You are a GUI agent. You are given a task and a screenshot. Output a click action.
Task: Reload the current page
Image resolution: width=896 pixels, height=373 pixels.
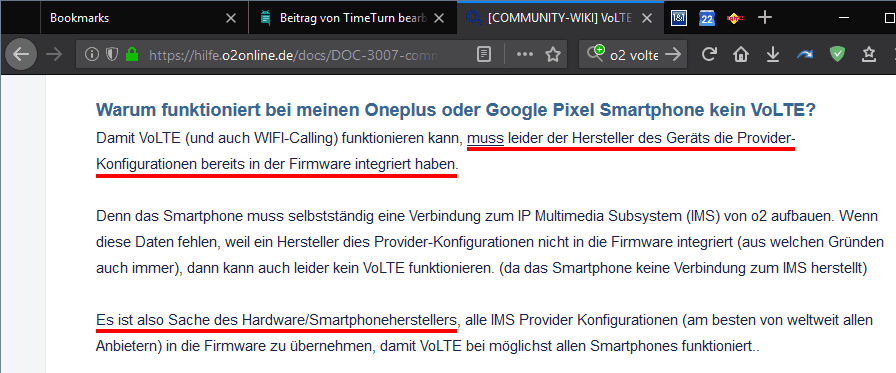pyautogui.click(x=709, y=54)
